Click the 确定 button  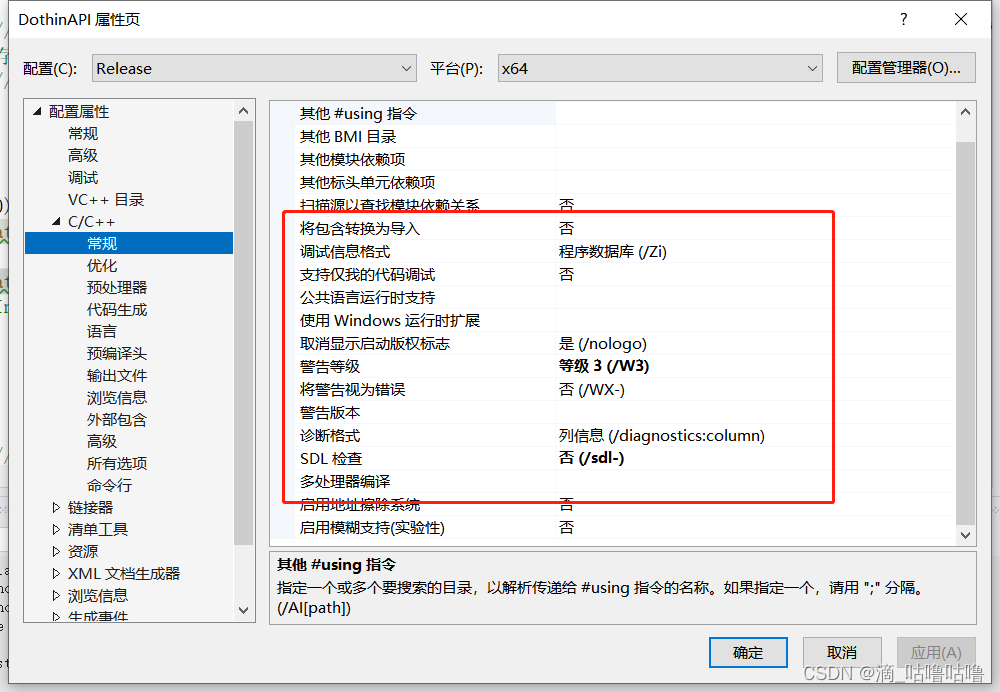pyautogui.click(x=748, y=652)
